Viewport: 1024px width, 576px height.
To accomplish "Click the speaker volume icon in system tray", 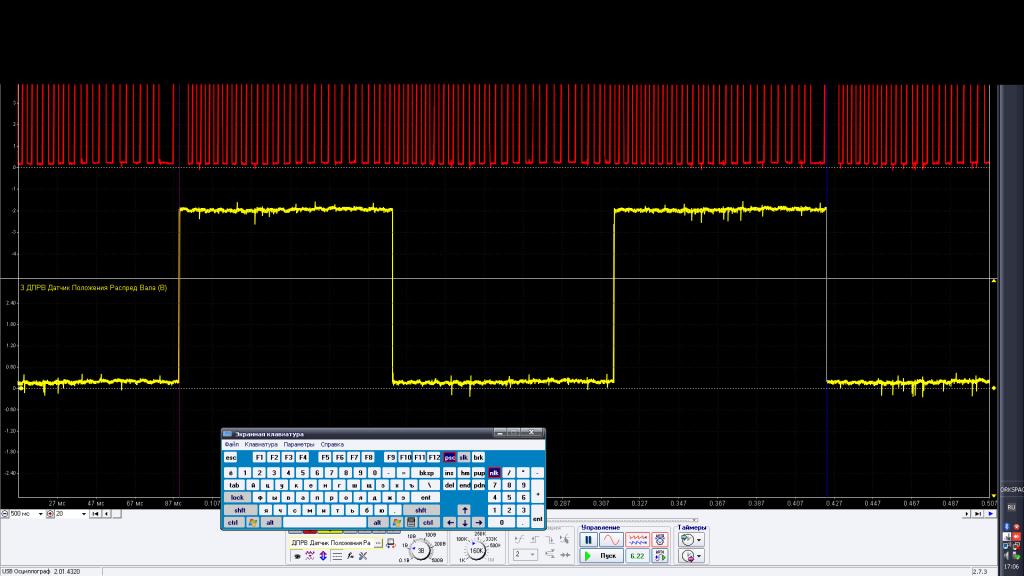I will 1006,556.
